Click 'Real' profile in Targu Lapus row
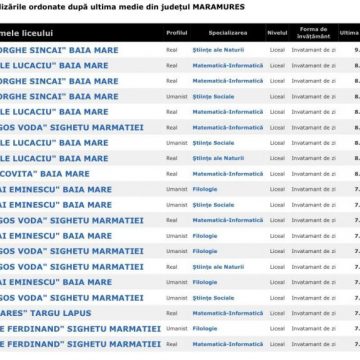The image size is (360, 360). pyautogui.click(x=172, y=313)
